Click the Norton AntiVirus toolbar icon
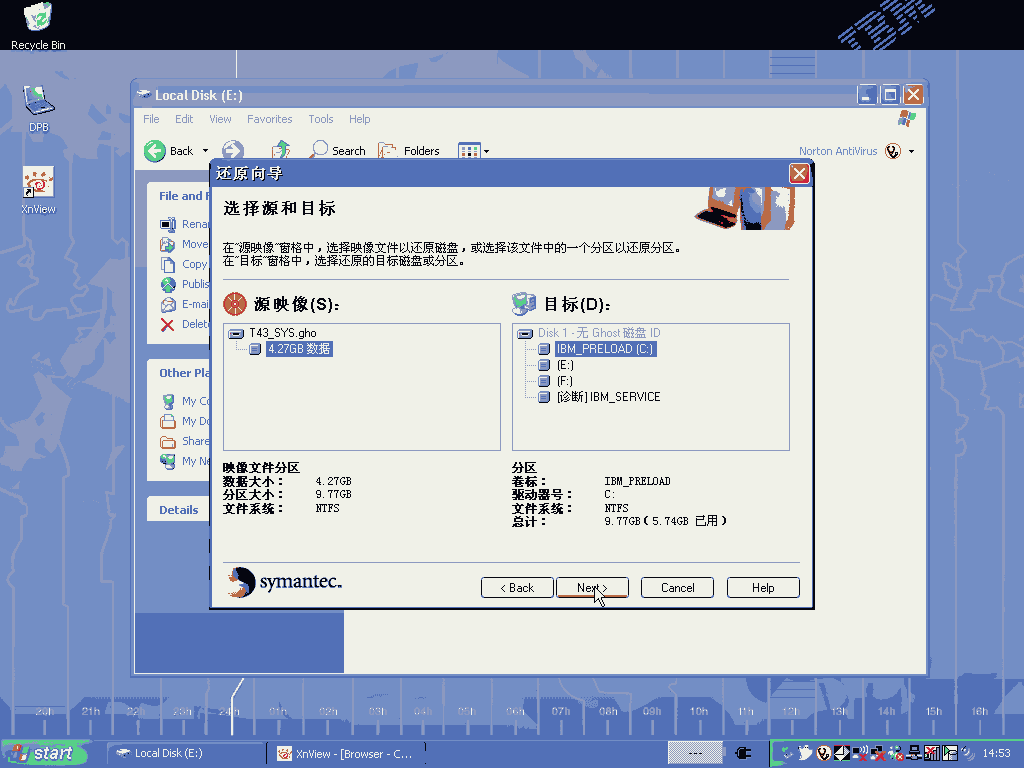 coord(892,151)
